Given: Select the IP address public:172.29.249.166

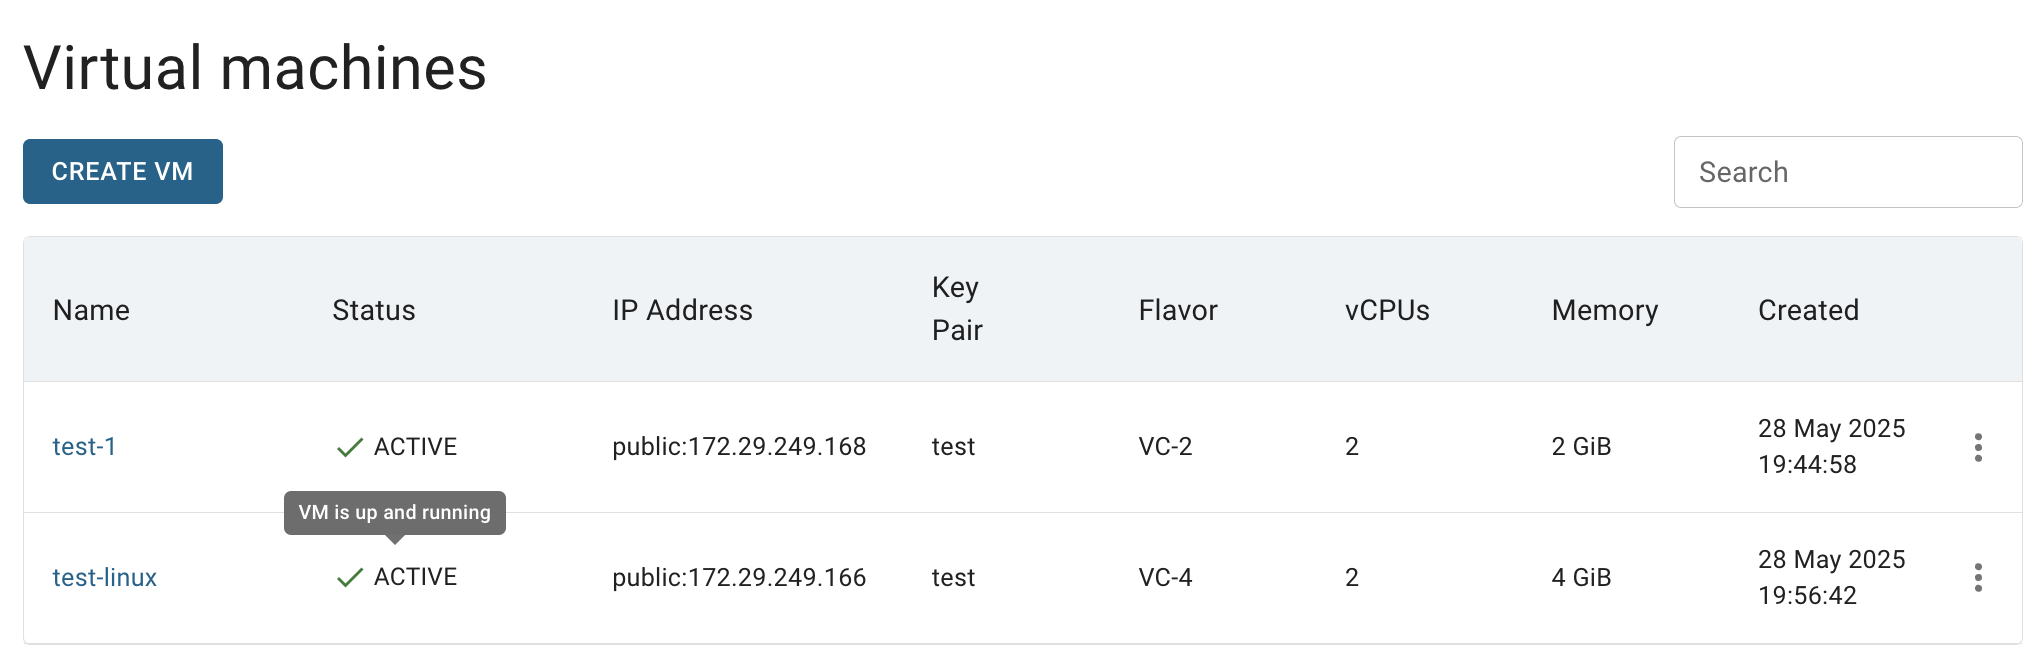Looking at the screenshot, I should pos(739,577).
